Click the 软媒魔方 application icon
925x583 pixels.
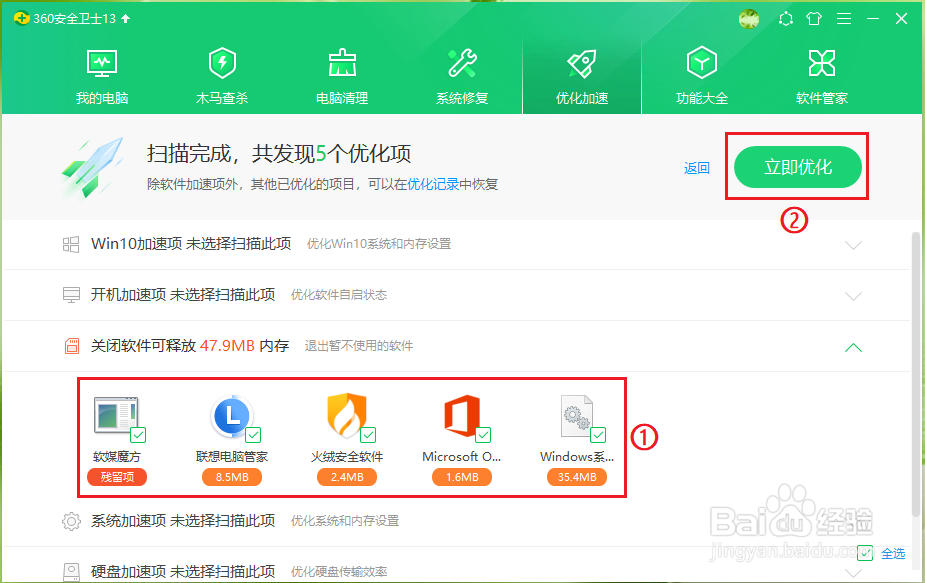(x=116, y=415)
